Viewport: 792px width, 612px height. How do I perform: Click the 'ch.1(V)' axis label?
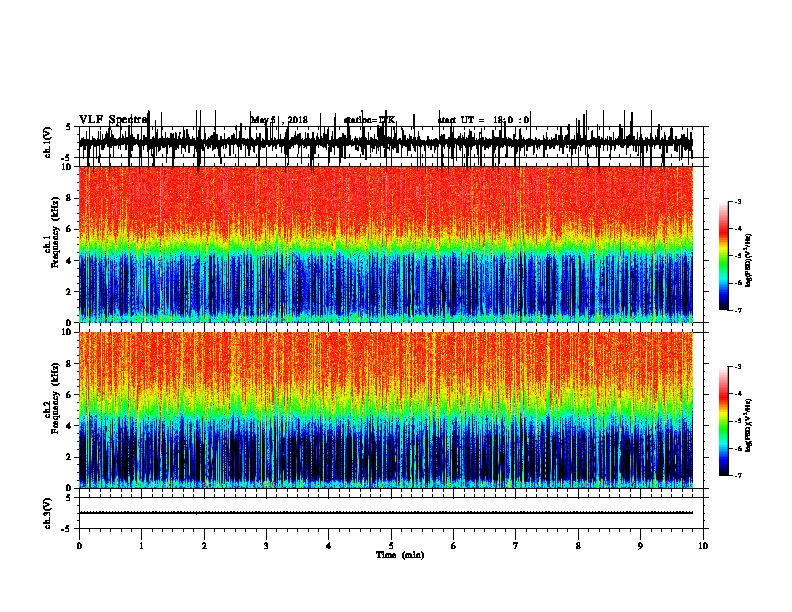48,142
